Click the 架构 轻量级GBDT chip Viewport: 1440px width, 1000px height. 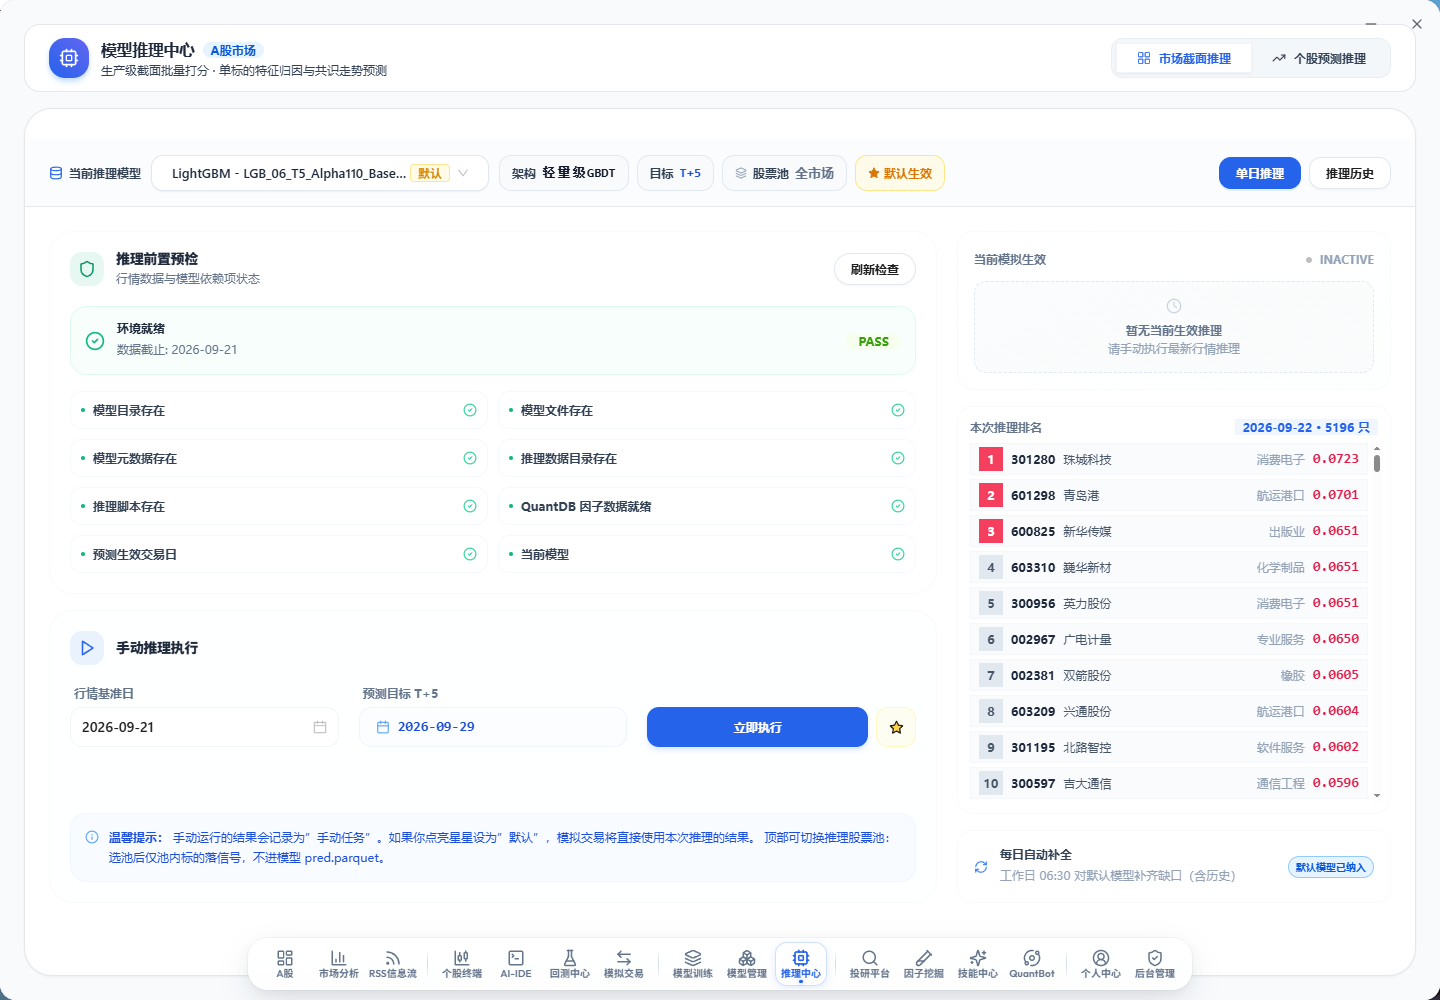[564, 173]
